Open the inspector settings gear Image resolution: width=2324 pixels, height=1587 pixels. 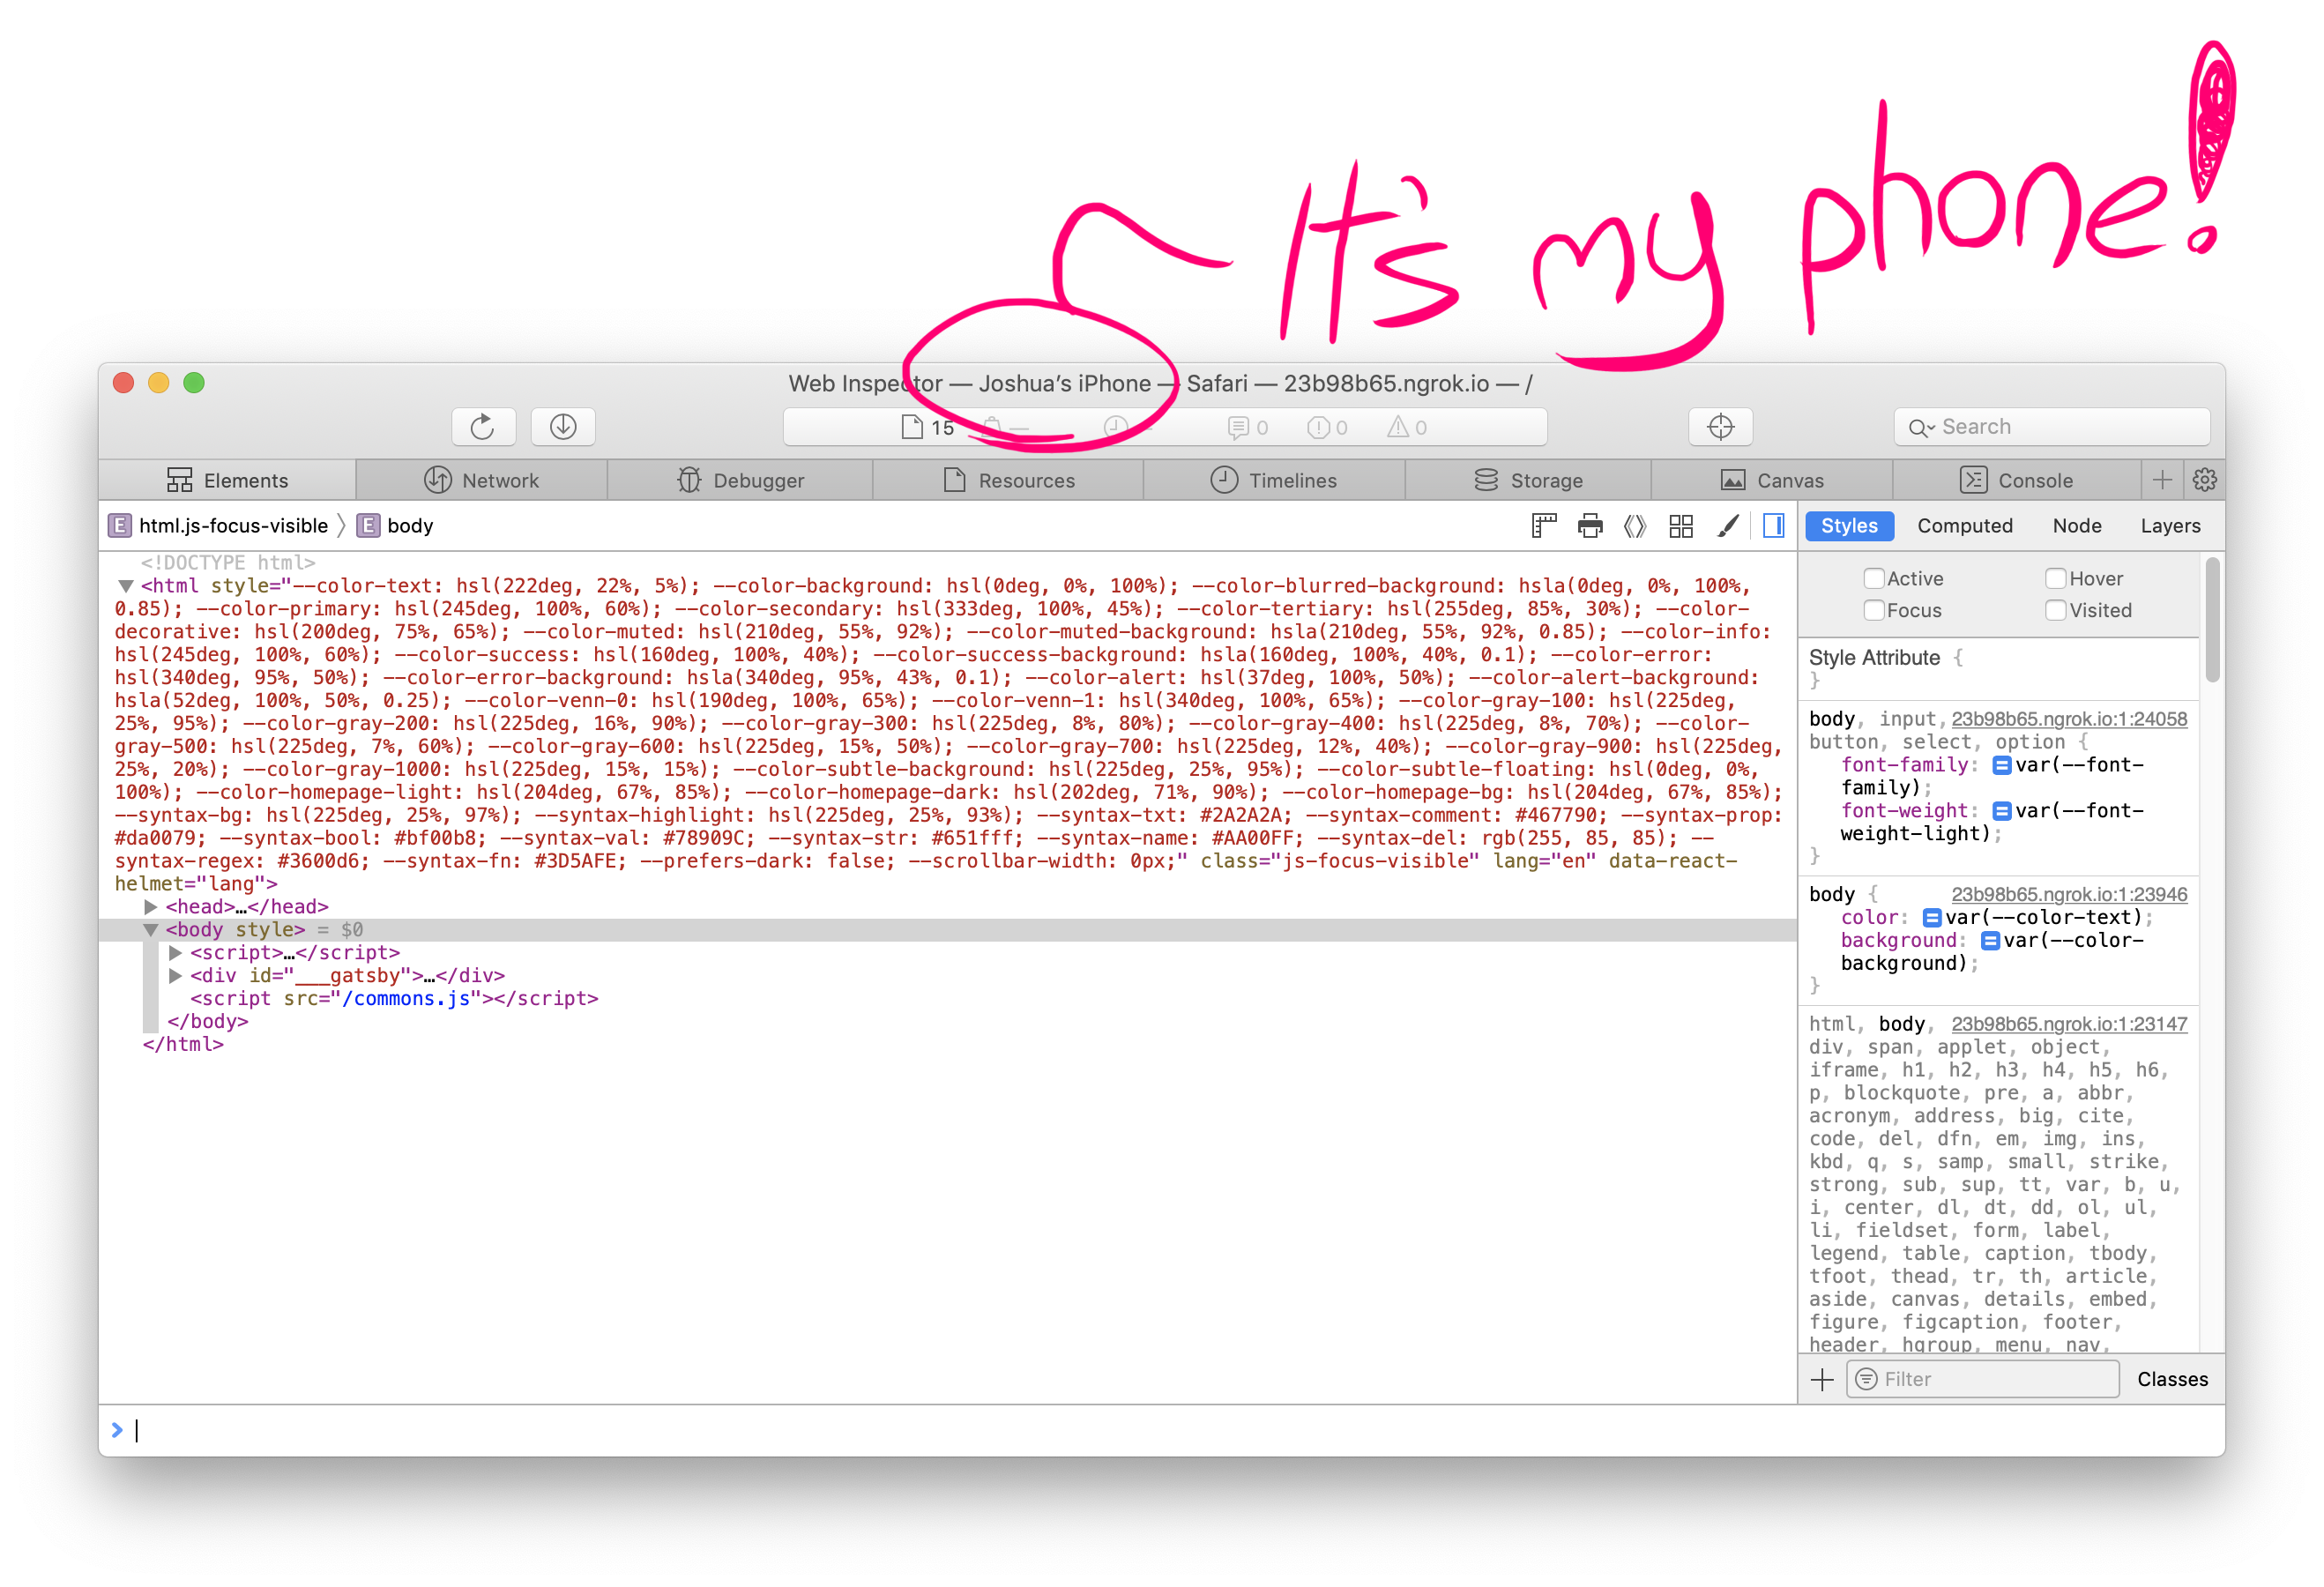coord(2205,480)
